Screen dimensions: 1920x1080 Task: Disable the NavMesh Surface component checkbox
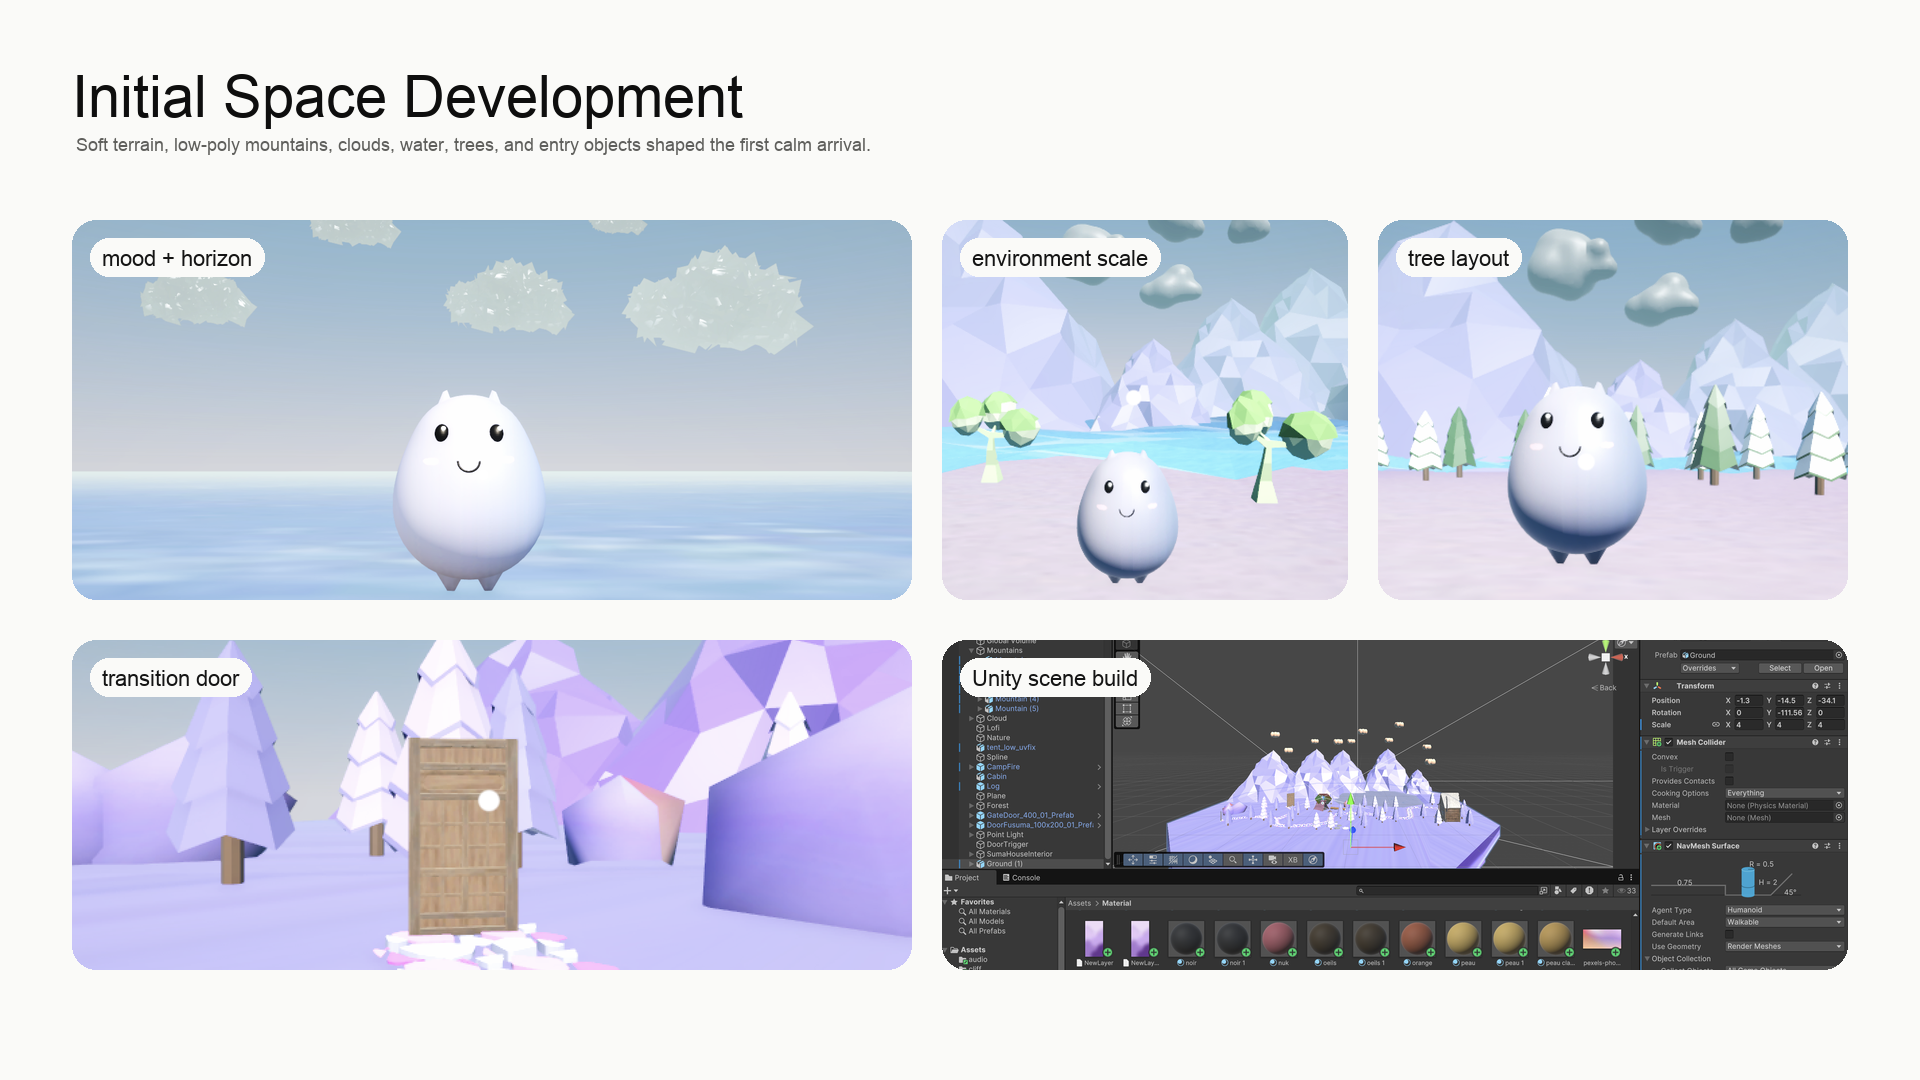[x=1669, y=846]
